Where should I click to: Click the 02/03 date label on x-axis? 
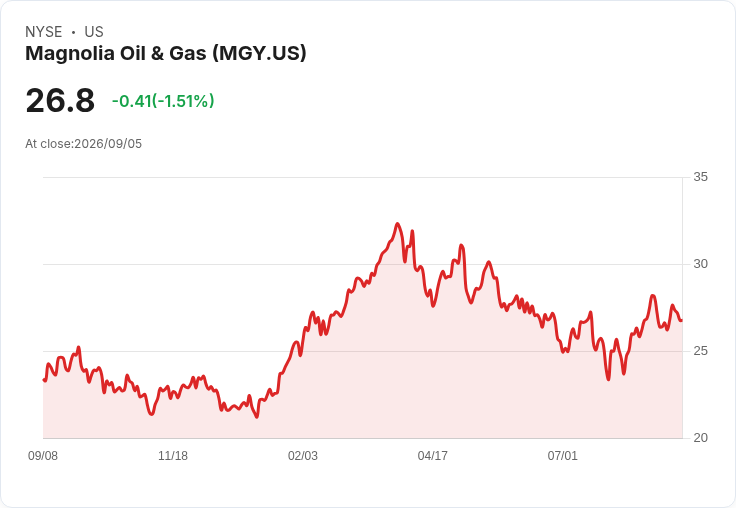pyautogui.click(x=303, y=455)
